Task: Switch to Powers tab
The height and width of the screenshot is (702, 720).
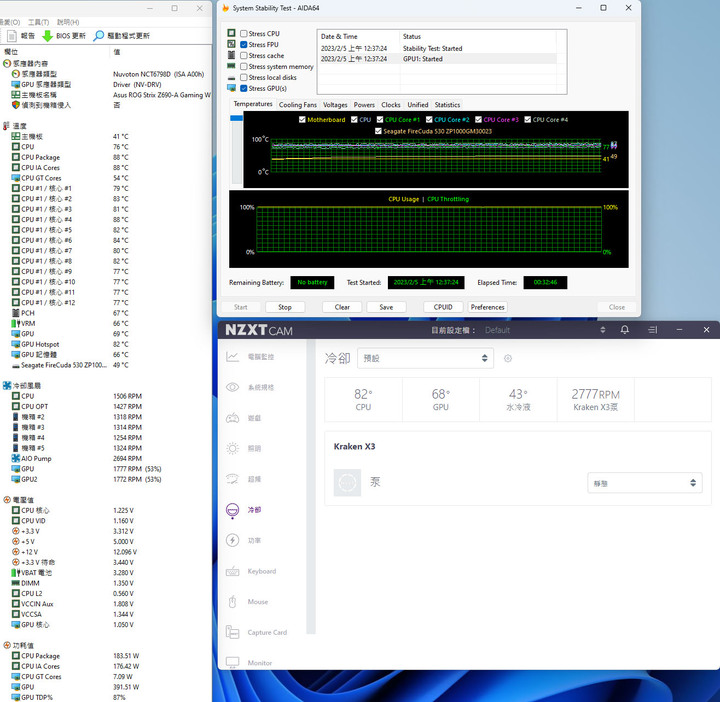Action: (364, 105)
